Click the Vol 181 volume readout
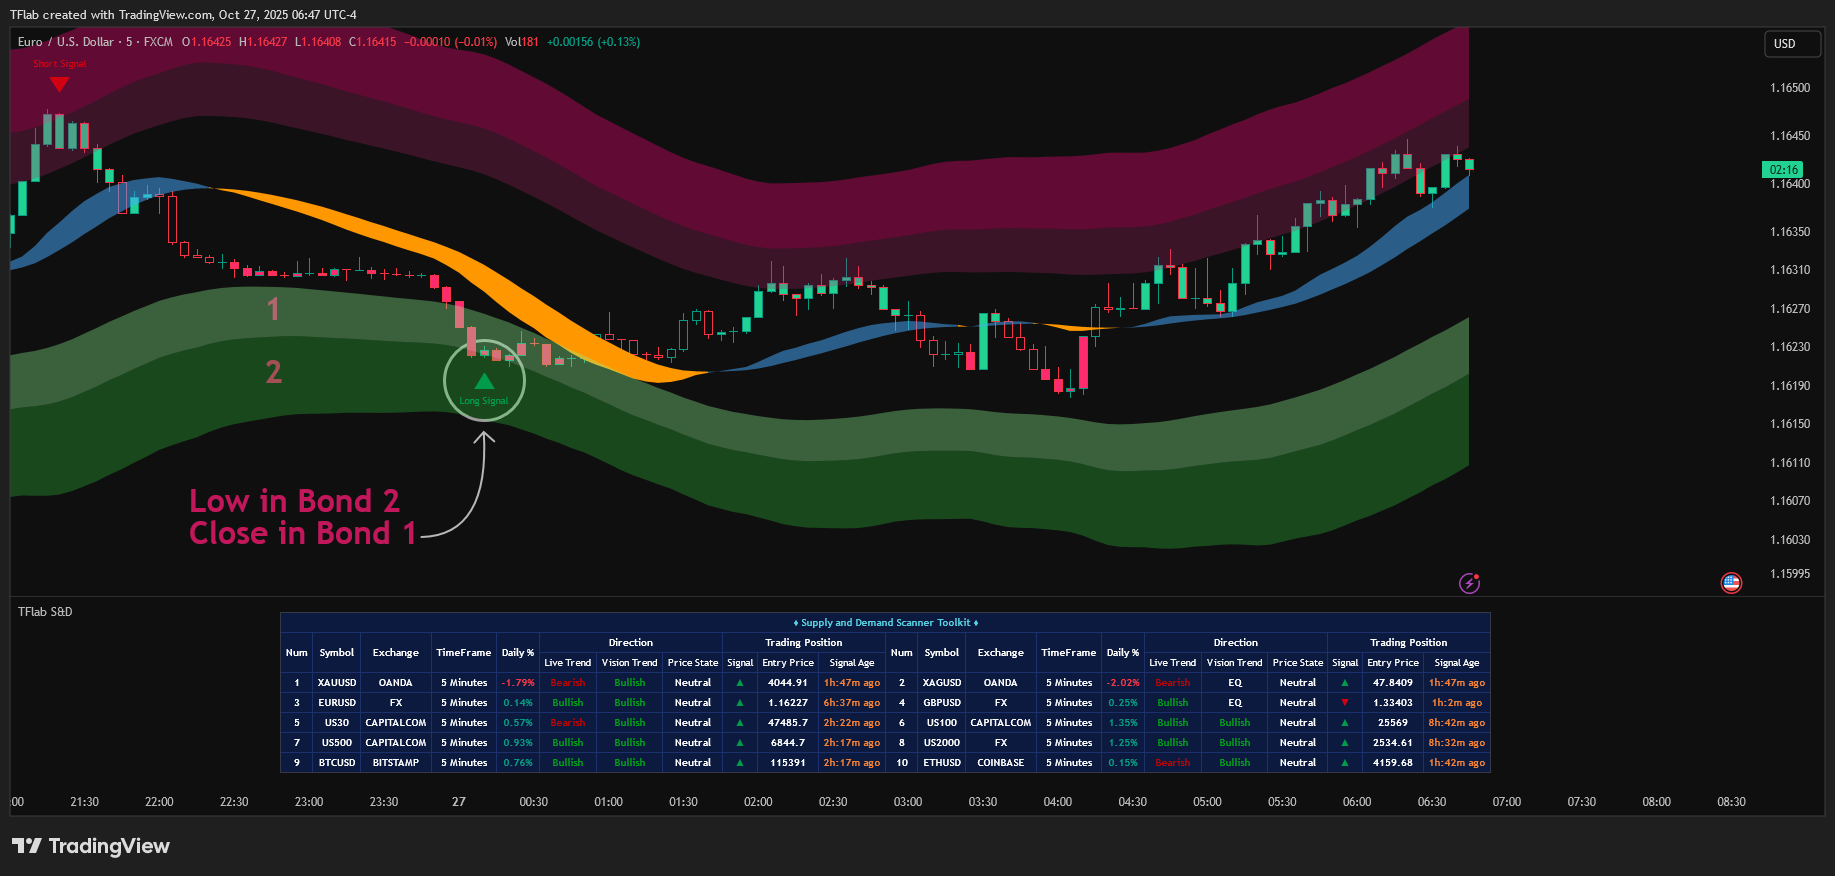 [522, 42]
